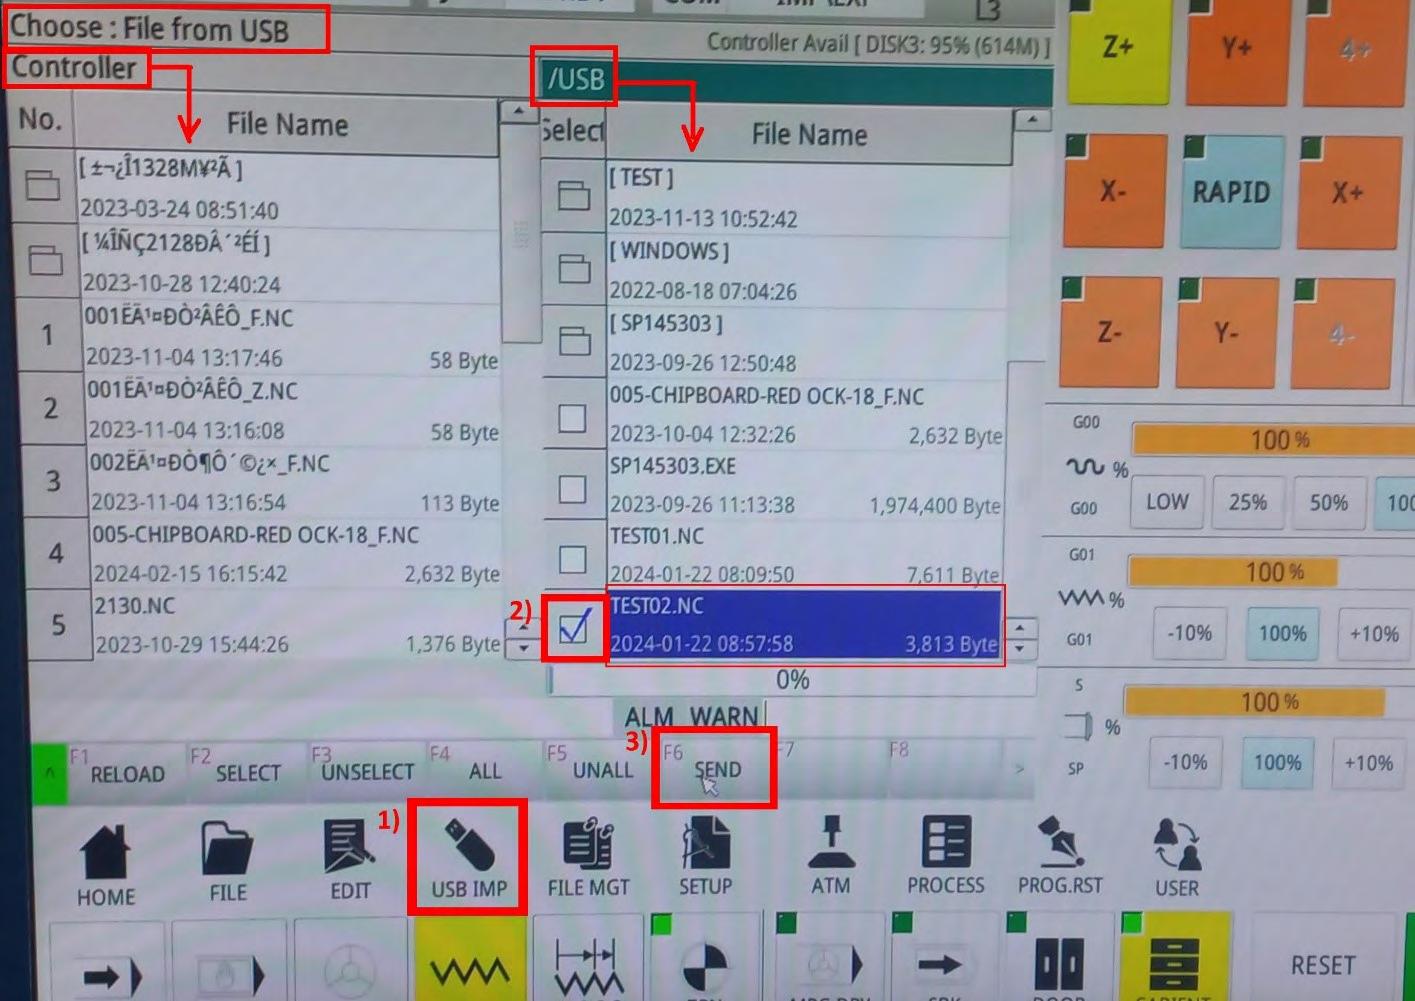Open the USB IMP import icon
The width and height of the screenshot is (1415, 1001).
(x=469, y=858)
